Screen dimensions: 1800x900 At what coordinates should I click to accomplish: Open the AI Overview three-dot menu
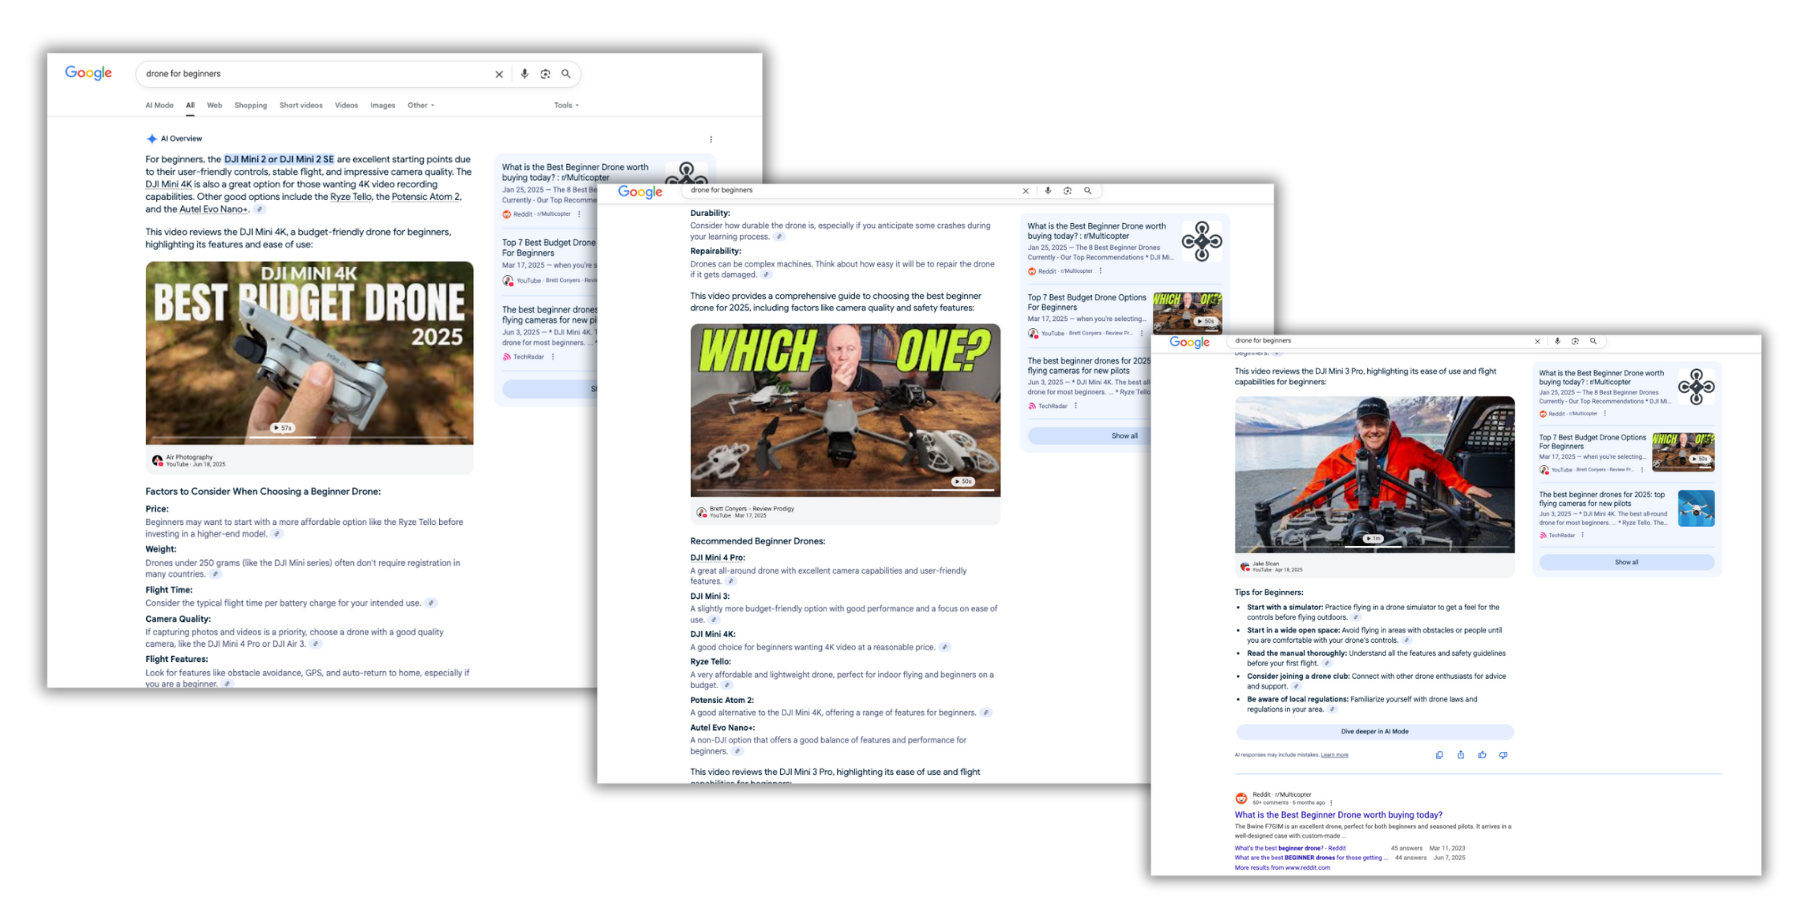[x=711, y=139]
